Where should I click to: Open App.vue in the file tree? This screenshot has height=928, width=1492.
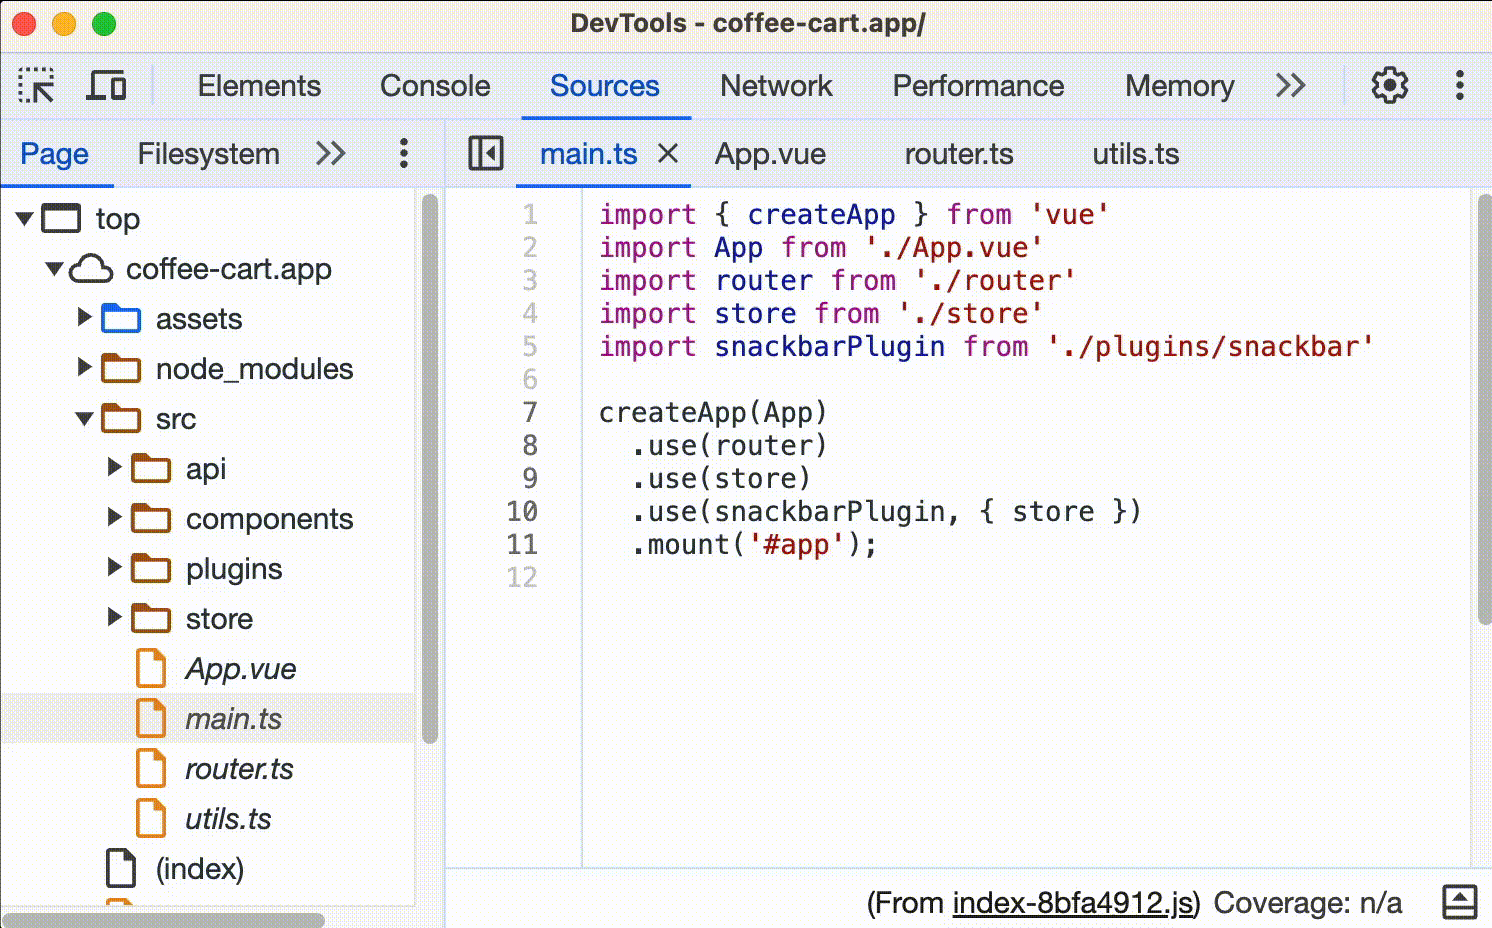coord(241,669)
